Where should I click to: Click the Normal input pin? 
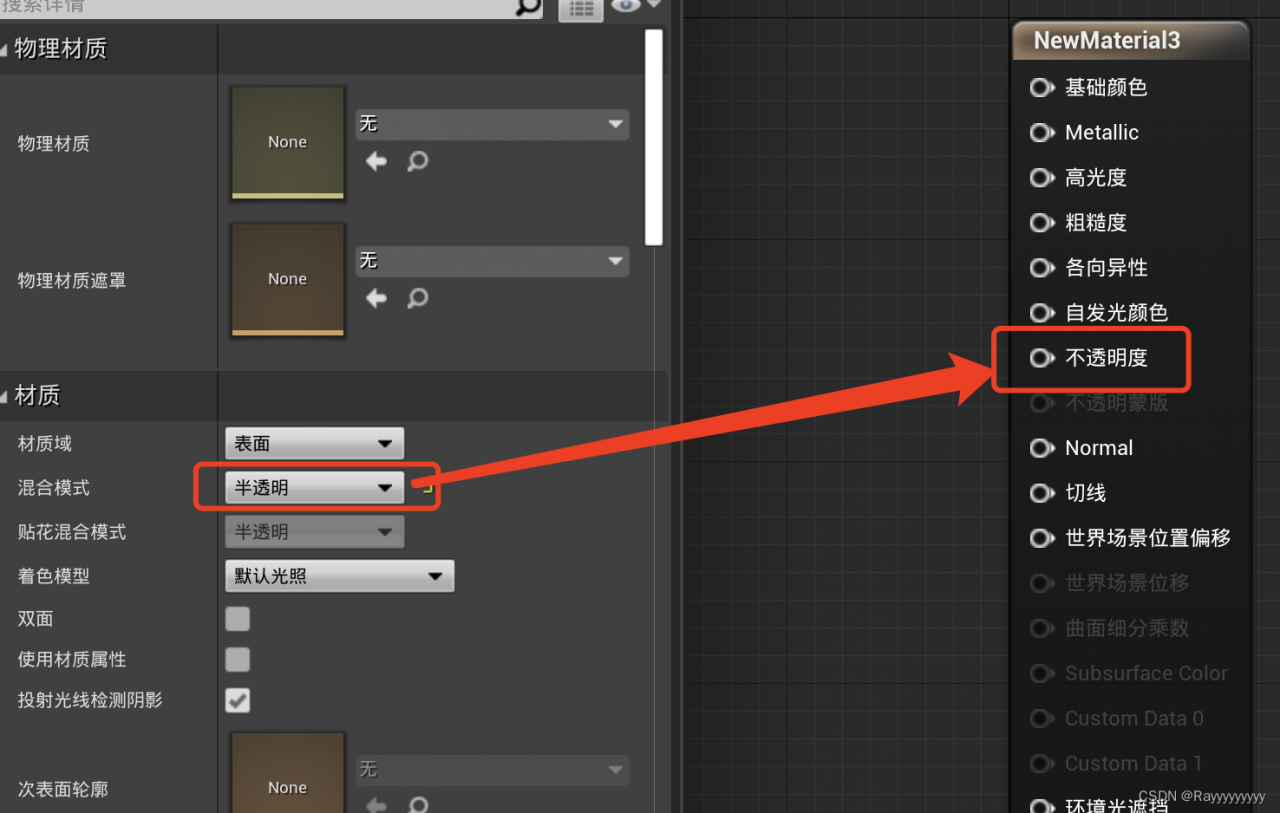1042,448
